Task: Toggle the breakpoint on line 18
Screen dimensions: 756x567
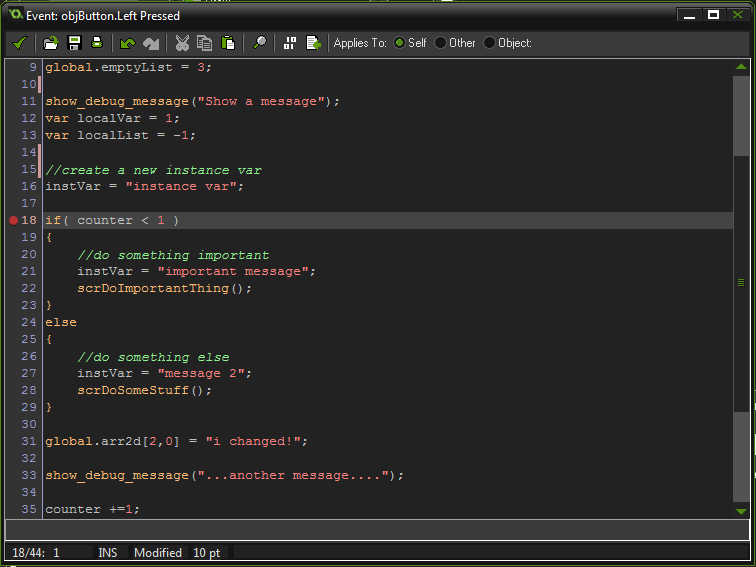Action: click(x=14, y=220)
